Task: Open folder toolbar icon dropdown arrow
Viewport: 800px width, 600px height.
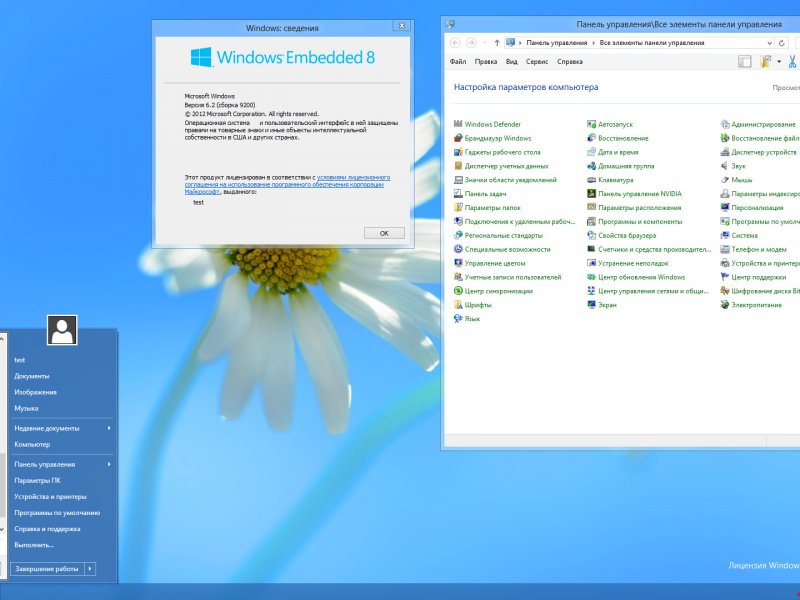Action: click(779, 62)
